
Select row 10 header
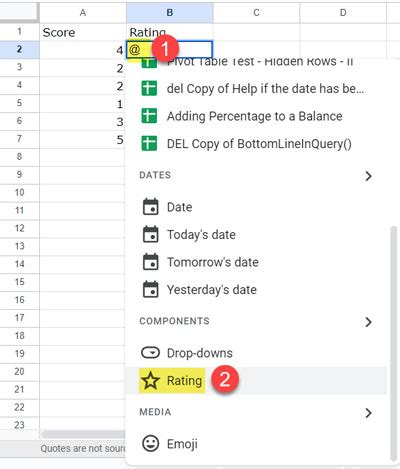(20, 192)
